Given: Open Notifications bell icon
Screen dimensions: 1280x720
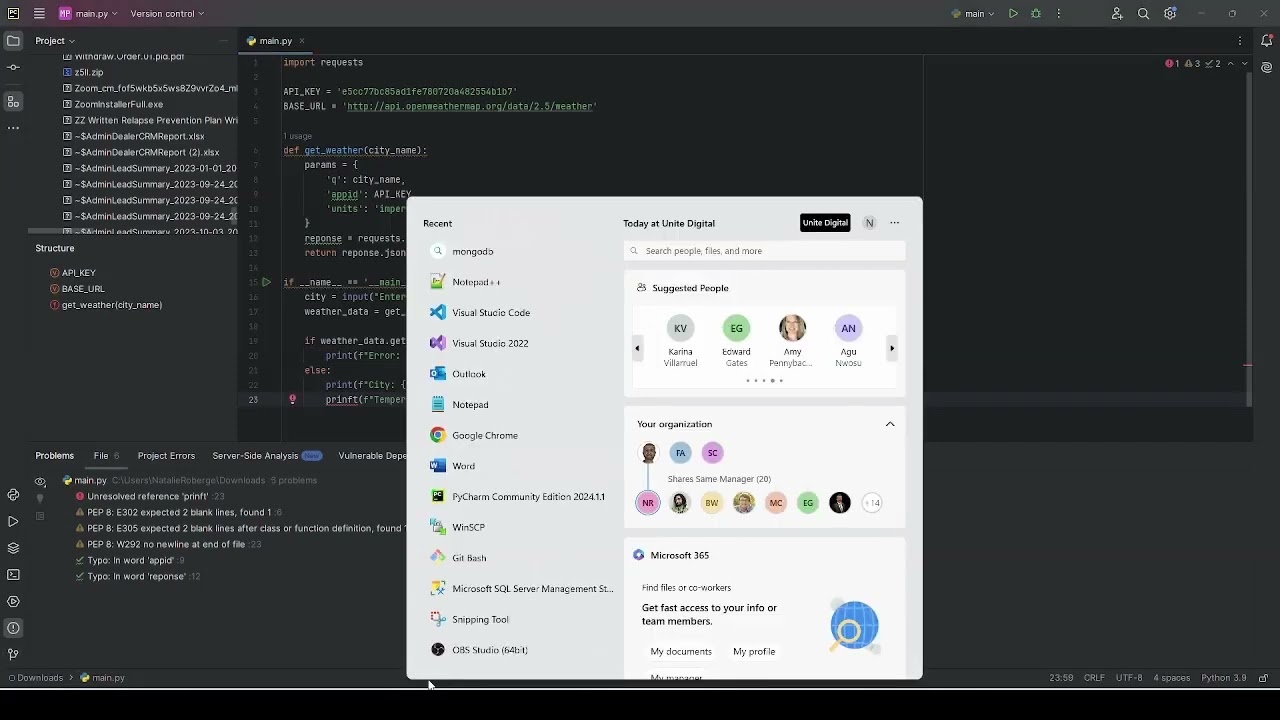Looking at the screenshot, I should click(1266, 41).
